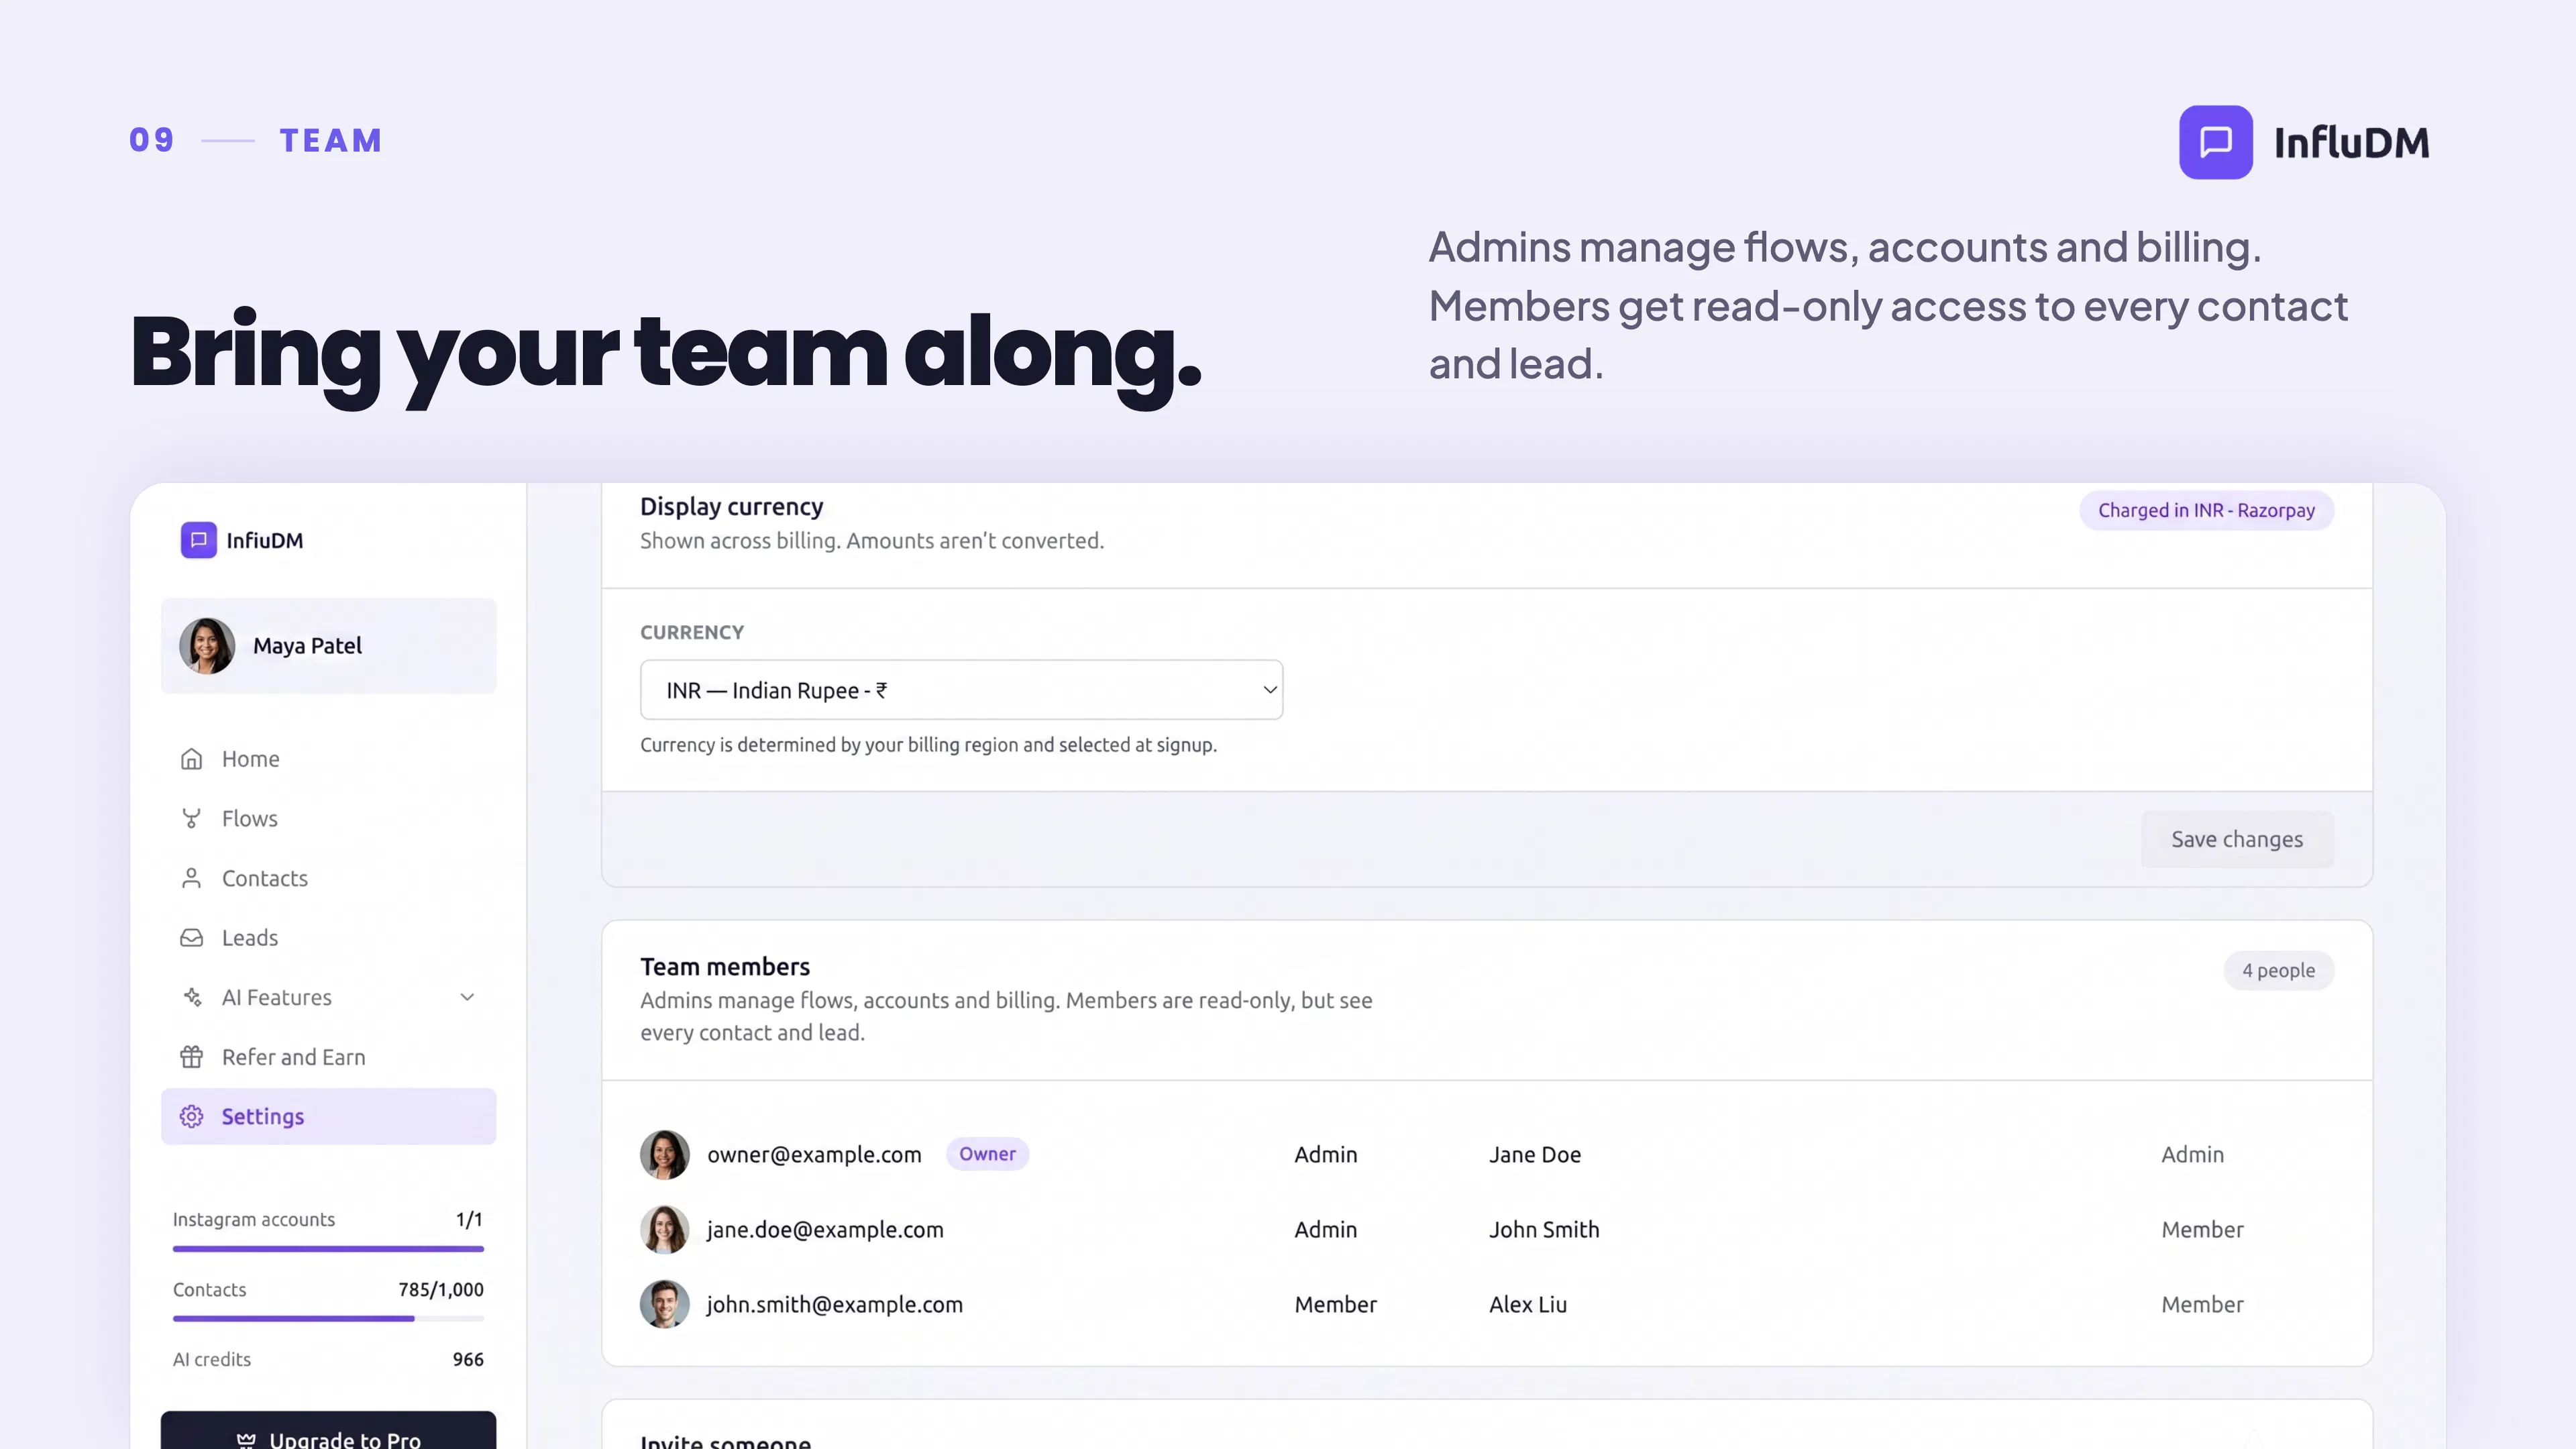The height and width of the screenshot is (1449, 2576).
Task: Click Admin role in owner@example.com row
Action: coord(1325,1155)
